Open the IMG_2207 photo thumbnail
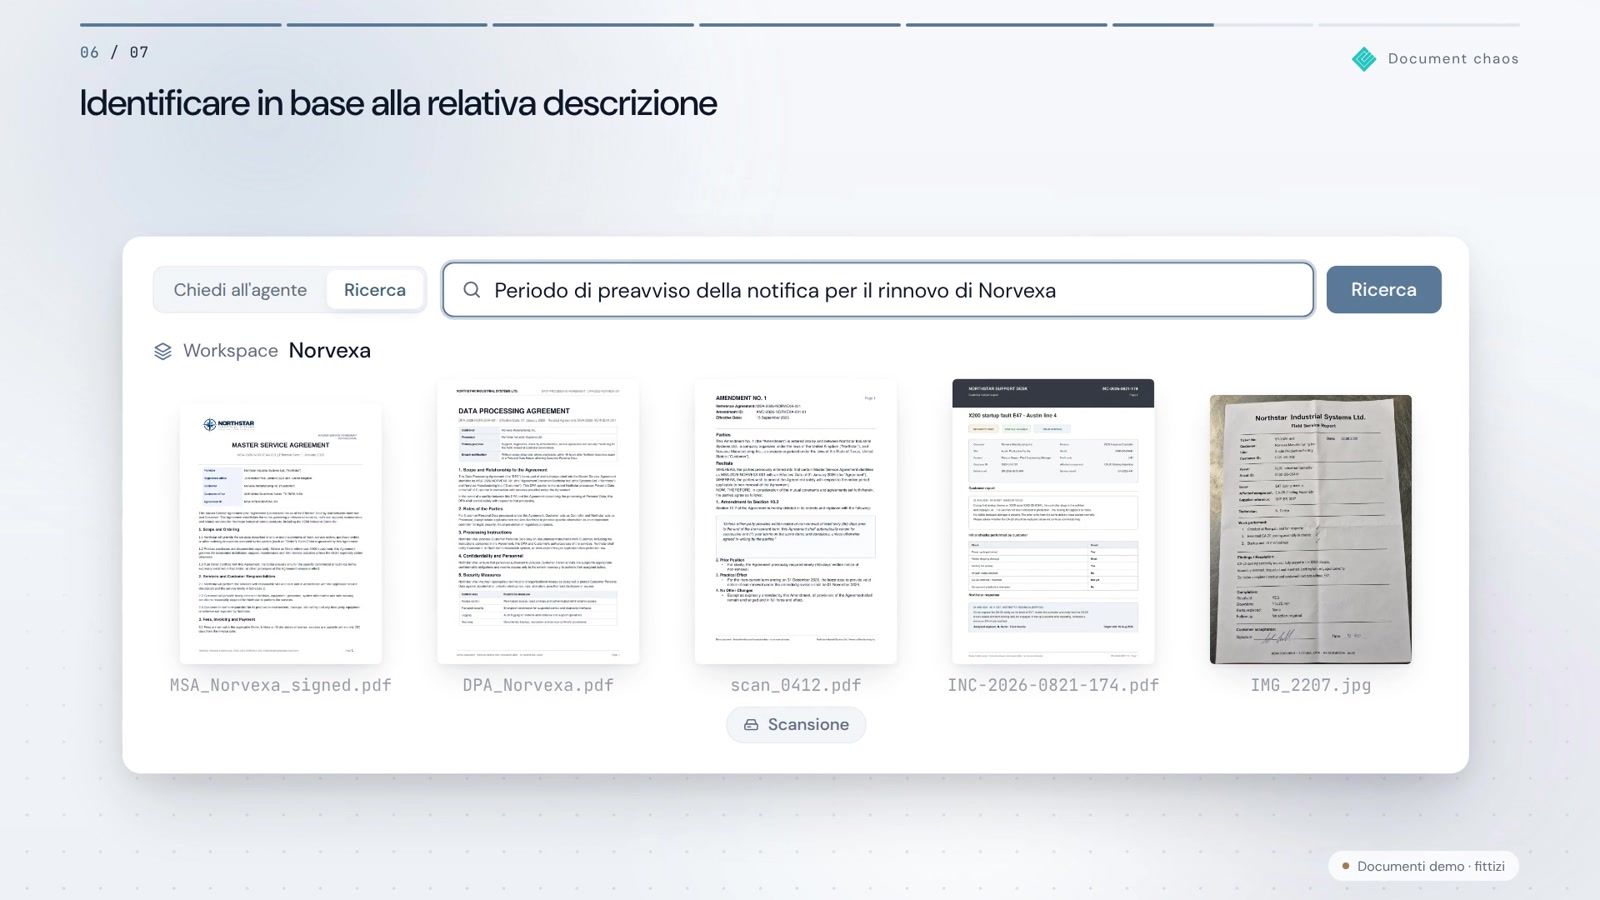The width and height of the screenshot is (1600, 900). [x=1311, y=529]
